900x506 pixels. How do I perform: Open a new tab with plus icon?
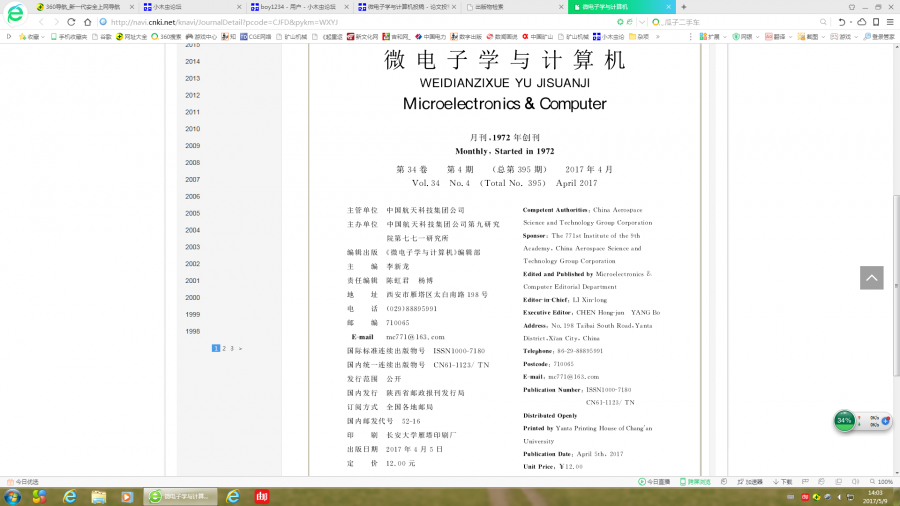684,7
